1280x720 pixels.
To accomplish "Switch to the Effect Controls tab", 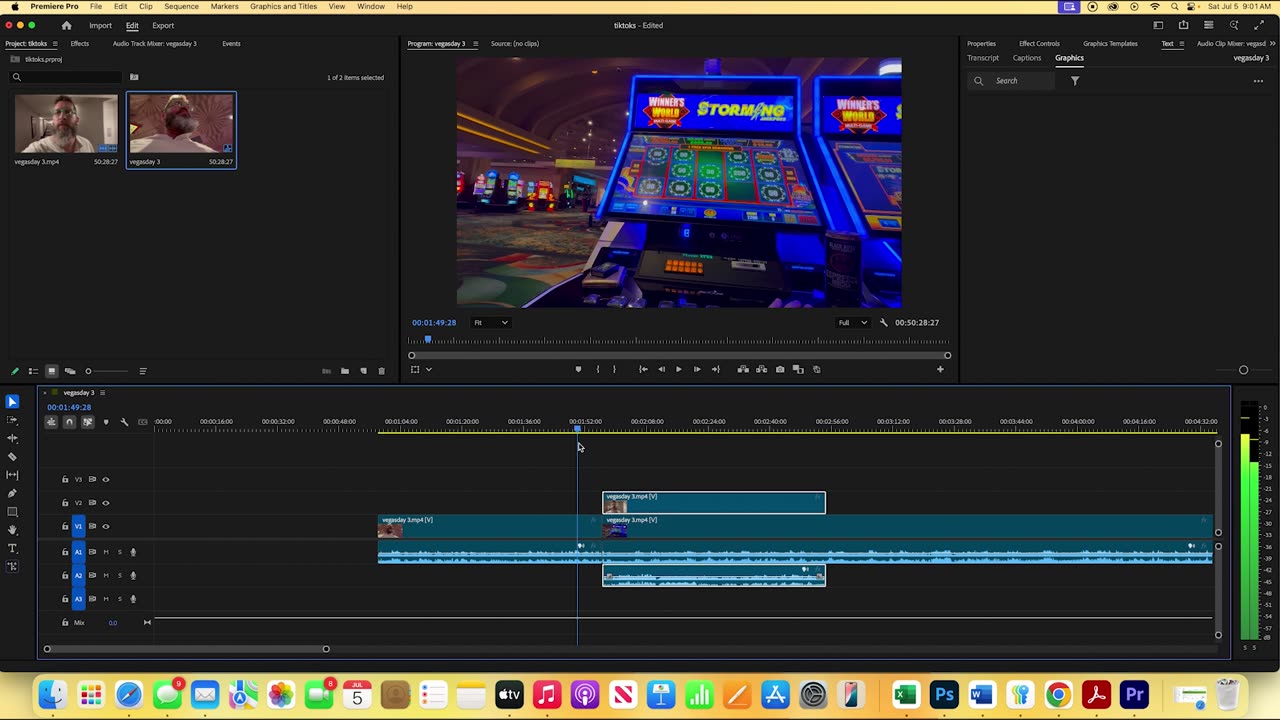I will click(1039, 43).
